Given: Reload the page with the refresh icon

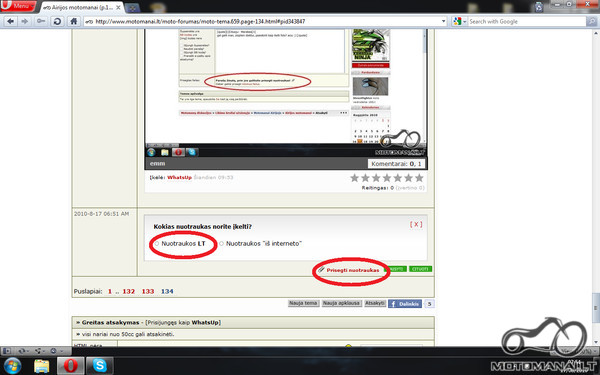Looking at the screenshot, I should (57, 21).
